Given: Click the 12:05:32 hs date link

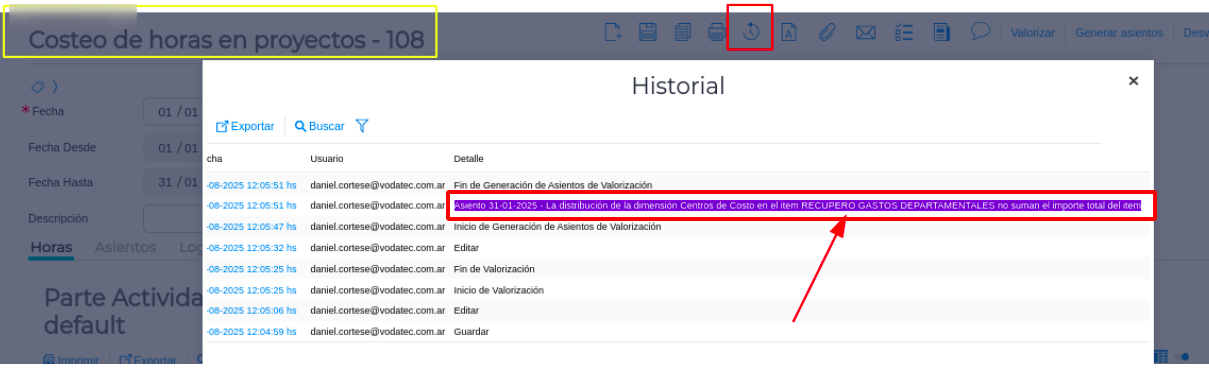Looking at the screenshot, I should pos(251,248).
